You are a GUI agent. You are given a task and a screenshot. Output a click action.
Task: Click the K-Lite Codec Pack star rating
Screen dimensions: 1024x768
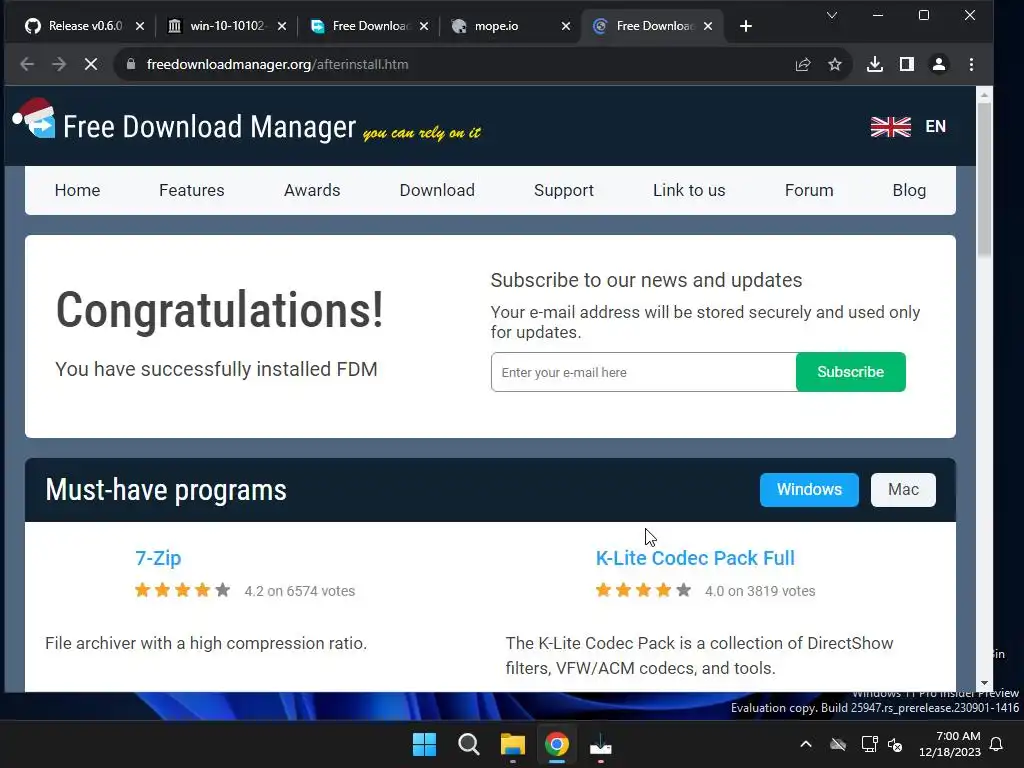pos(643,590)
